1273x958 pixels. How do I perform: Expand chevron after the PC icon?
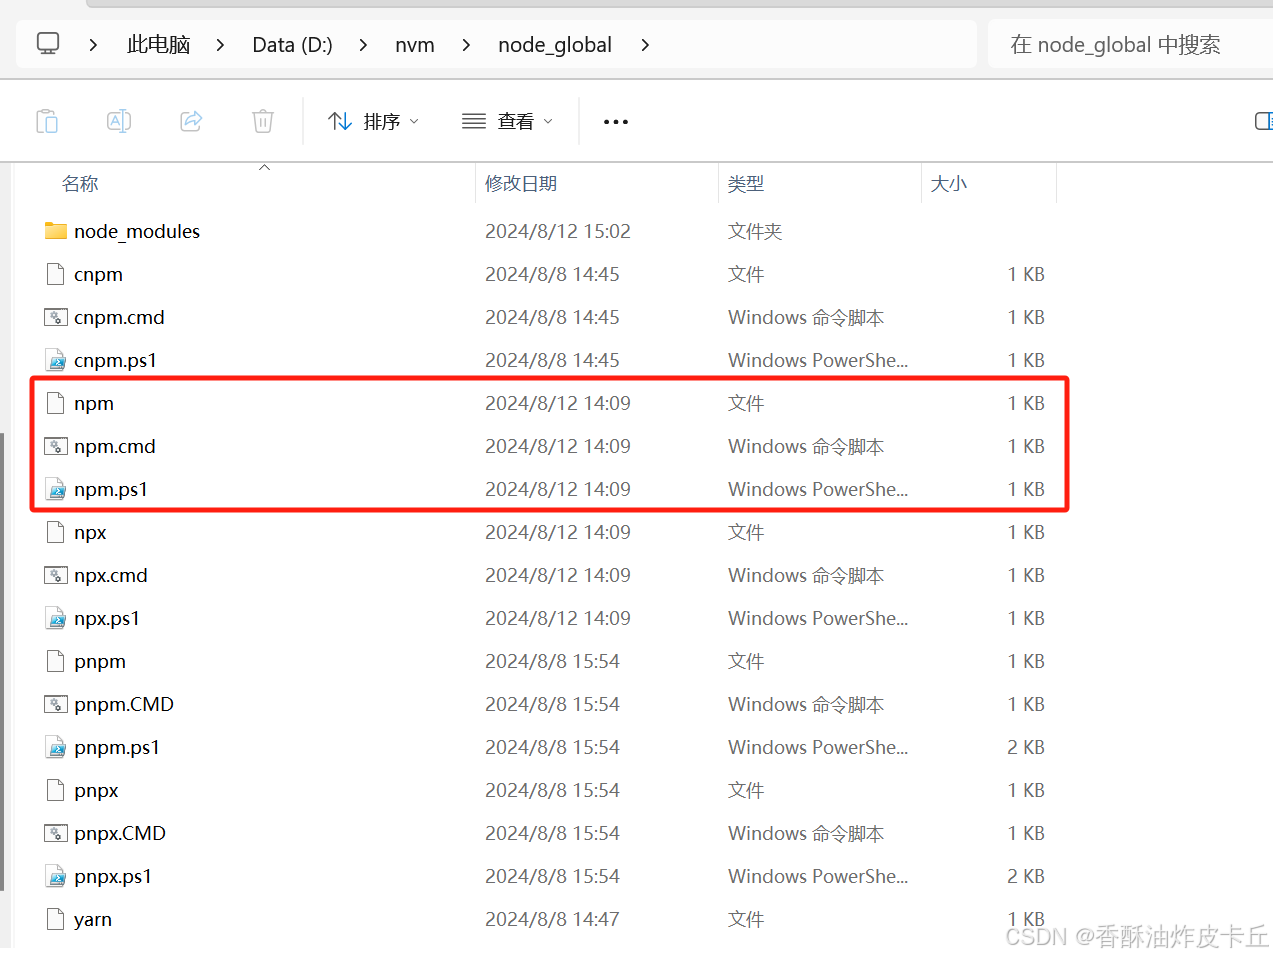pyautogui.click(x=93, y=45)
